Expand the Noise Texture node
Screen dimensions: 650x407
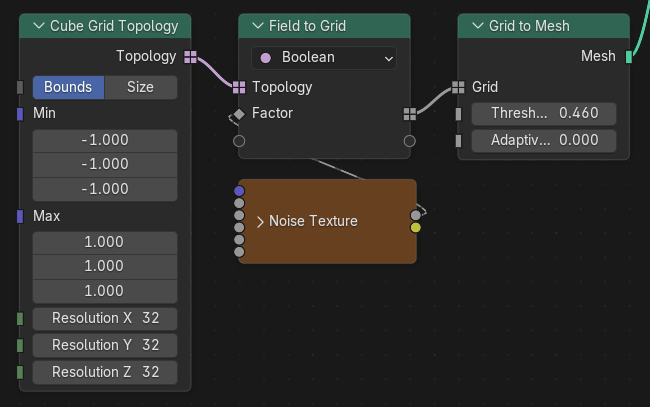click(260, 222)
